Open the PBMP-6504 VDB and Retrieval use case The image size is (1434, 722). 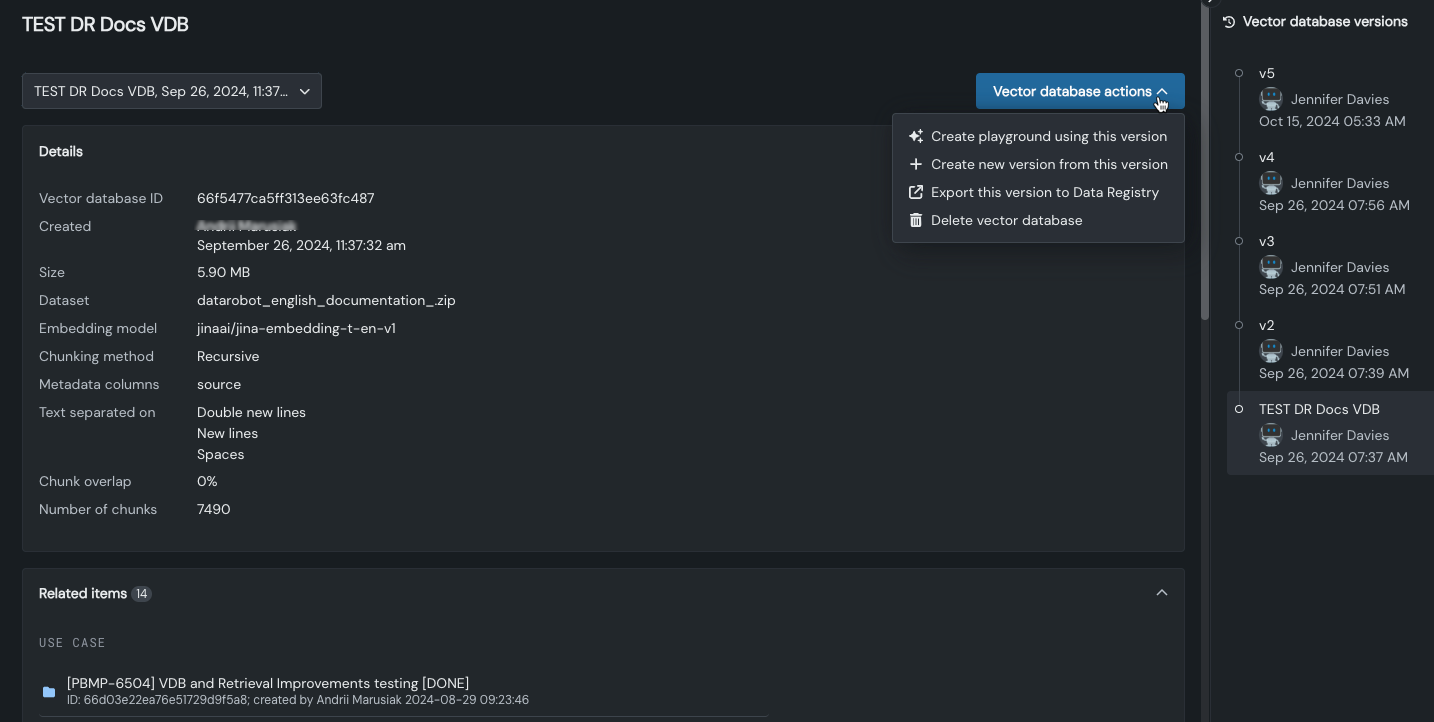pyautogui.click(x=268, y=683)
